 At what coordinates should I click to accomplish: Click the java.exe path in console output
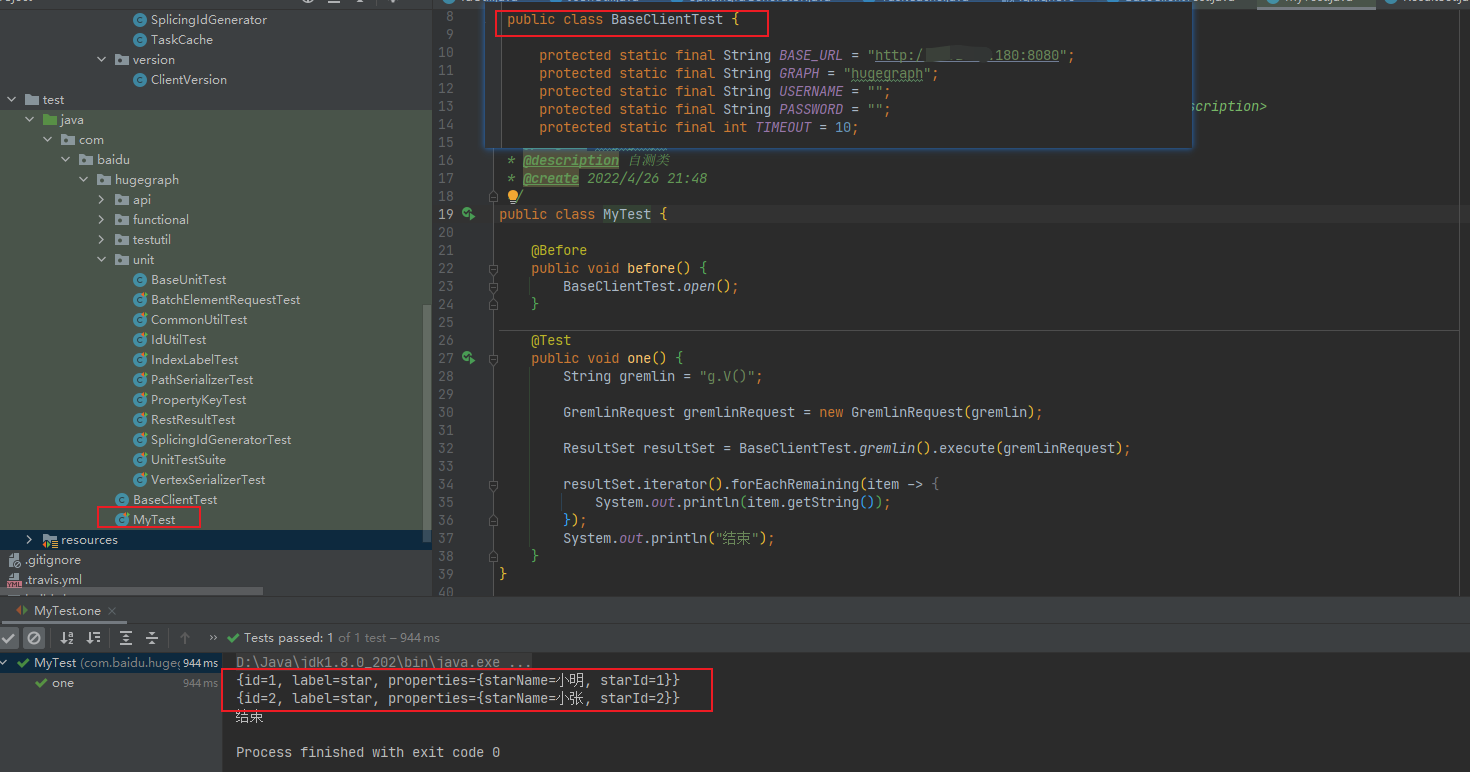(x=385, y=662)
